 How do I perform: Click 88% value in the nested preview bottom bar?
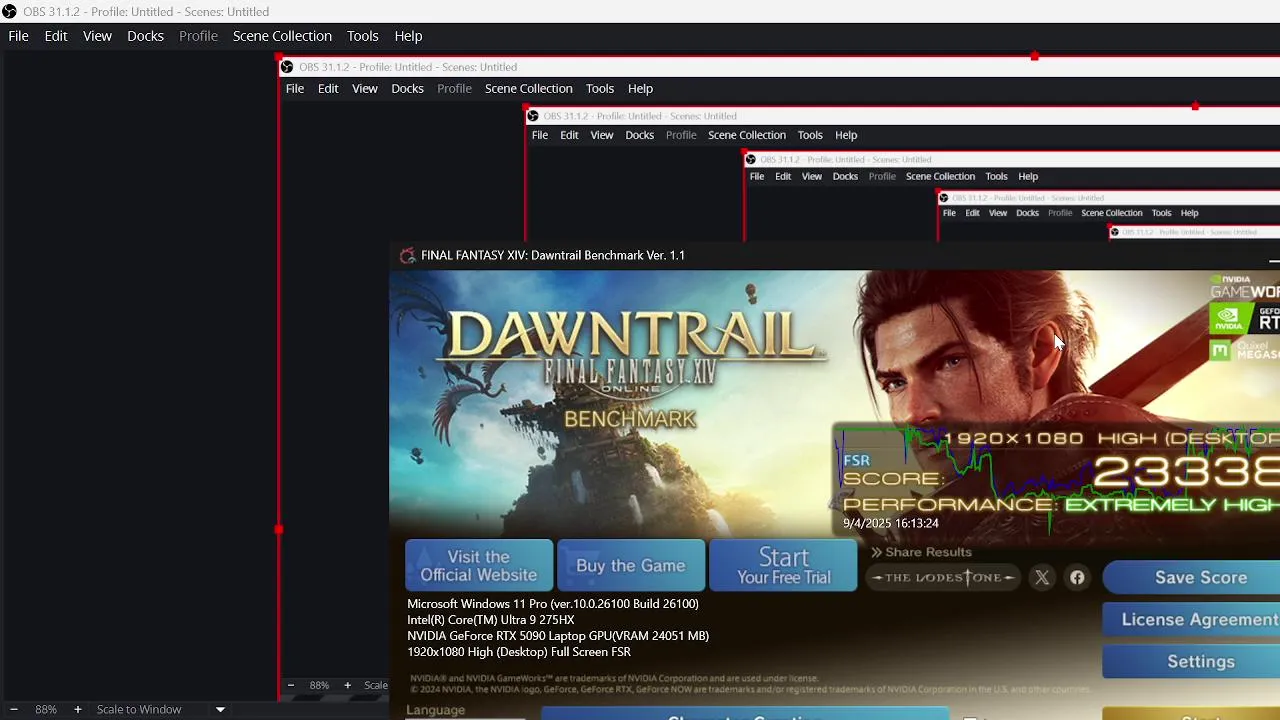coord(319,685)
